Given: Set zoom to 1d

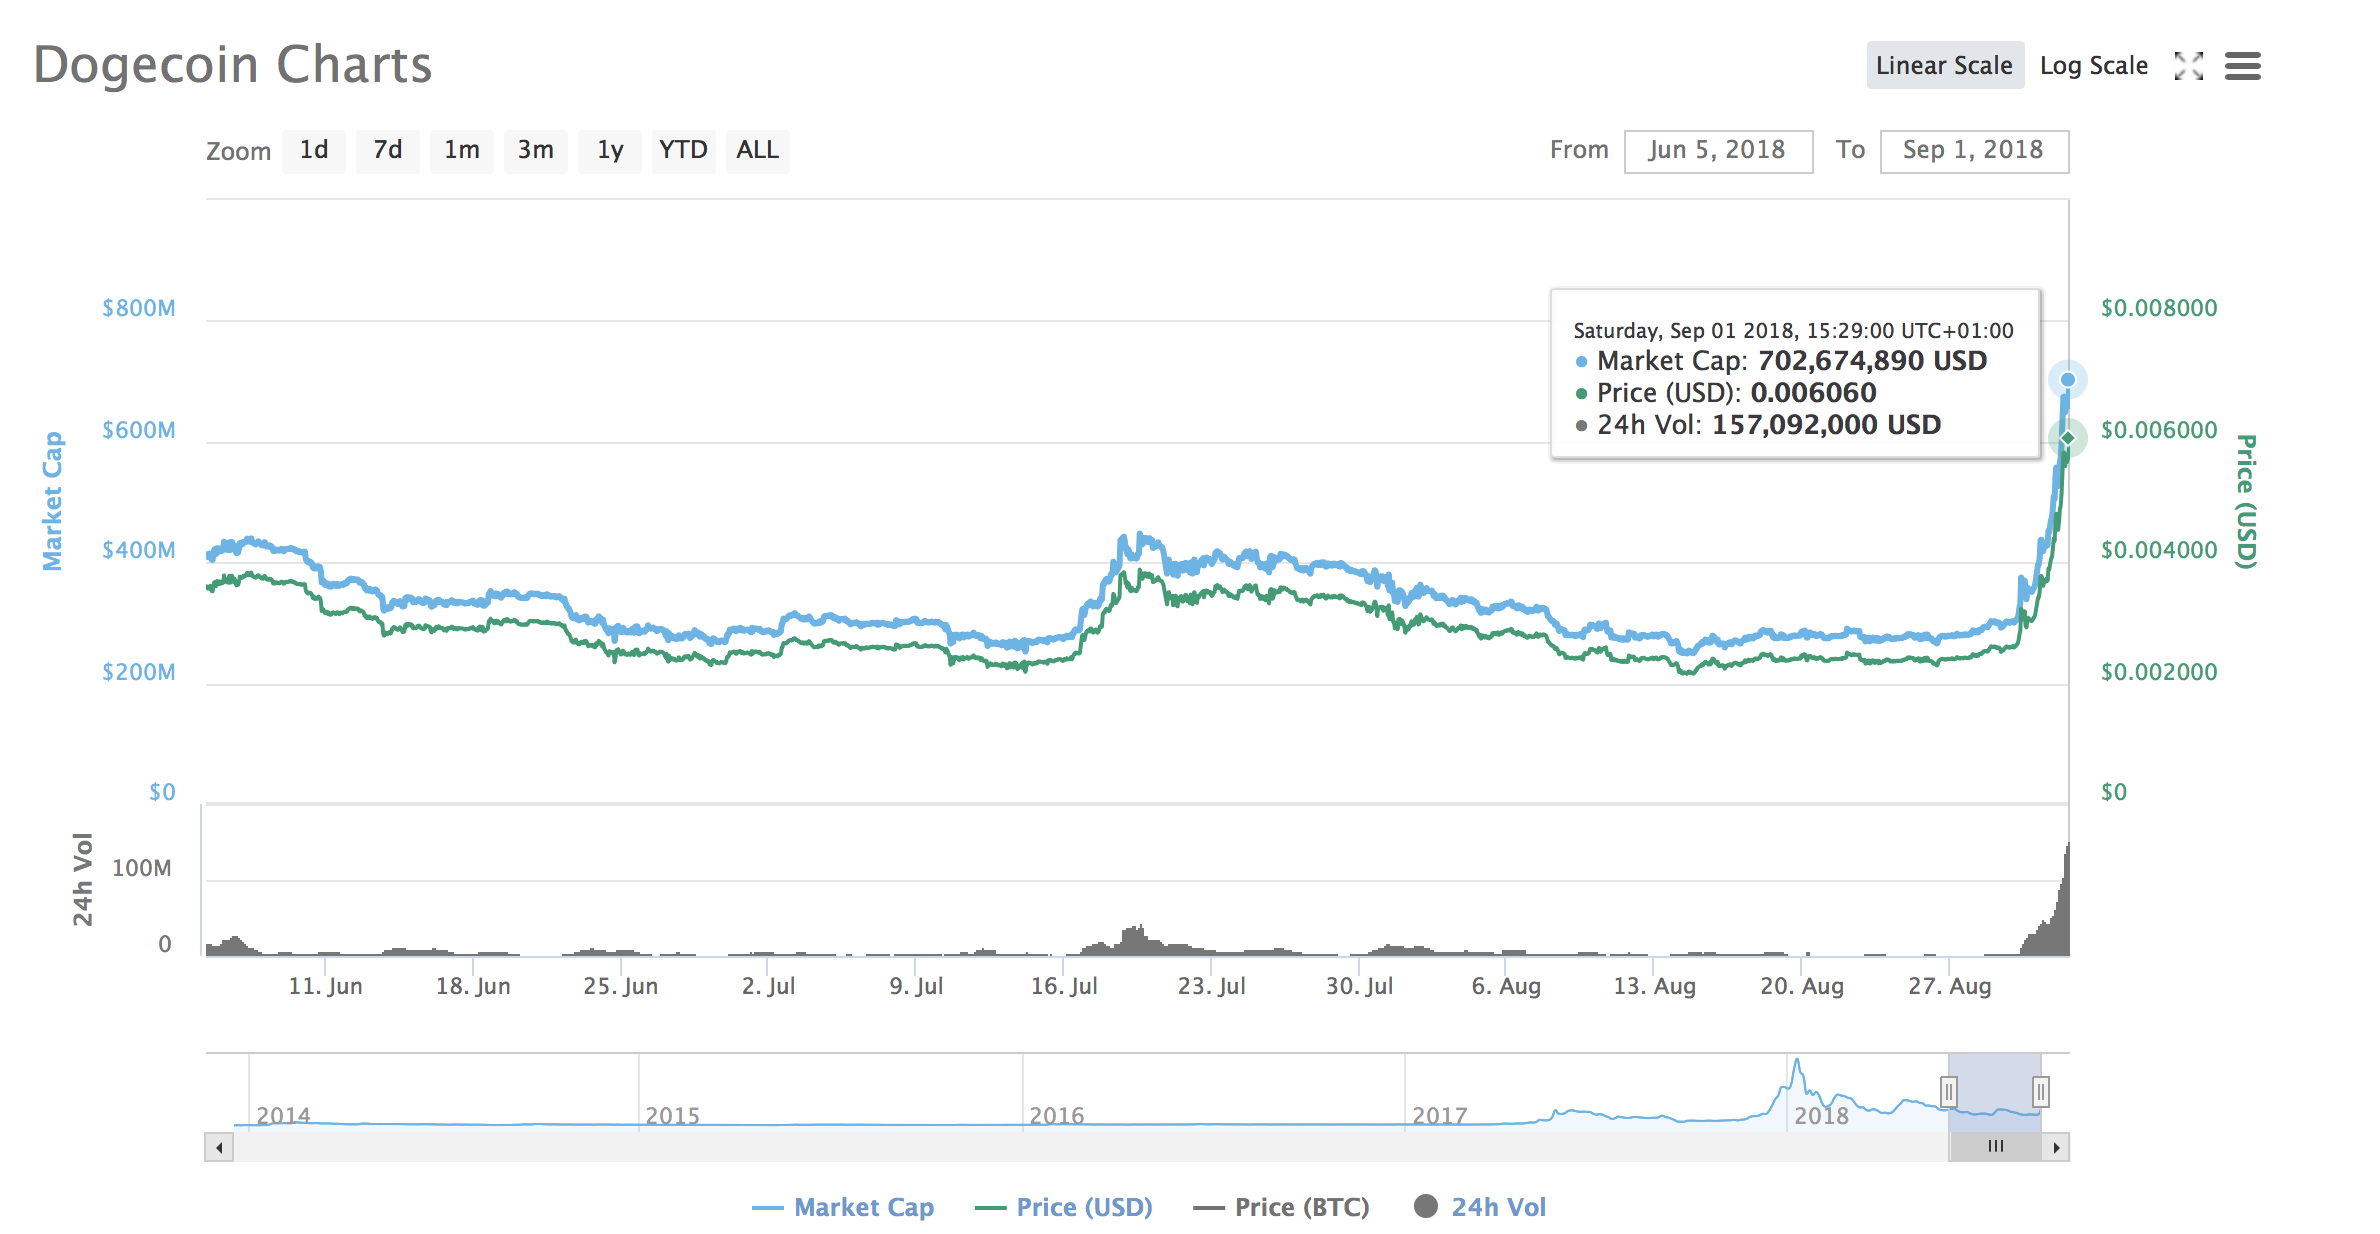Looking at the screenshot, I should [x=314, y=151].
